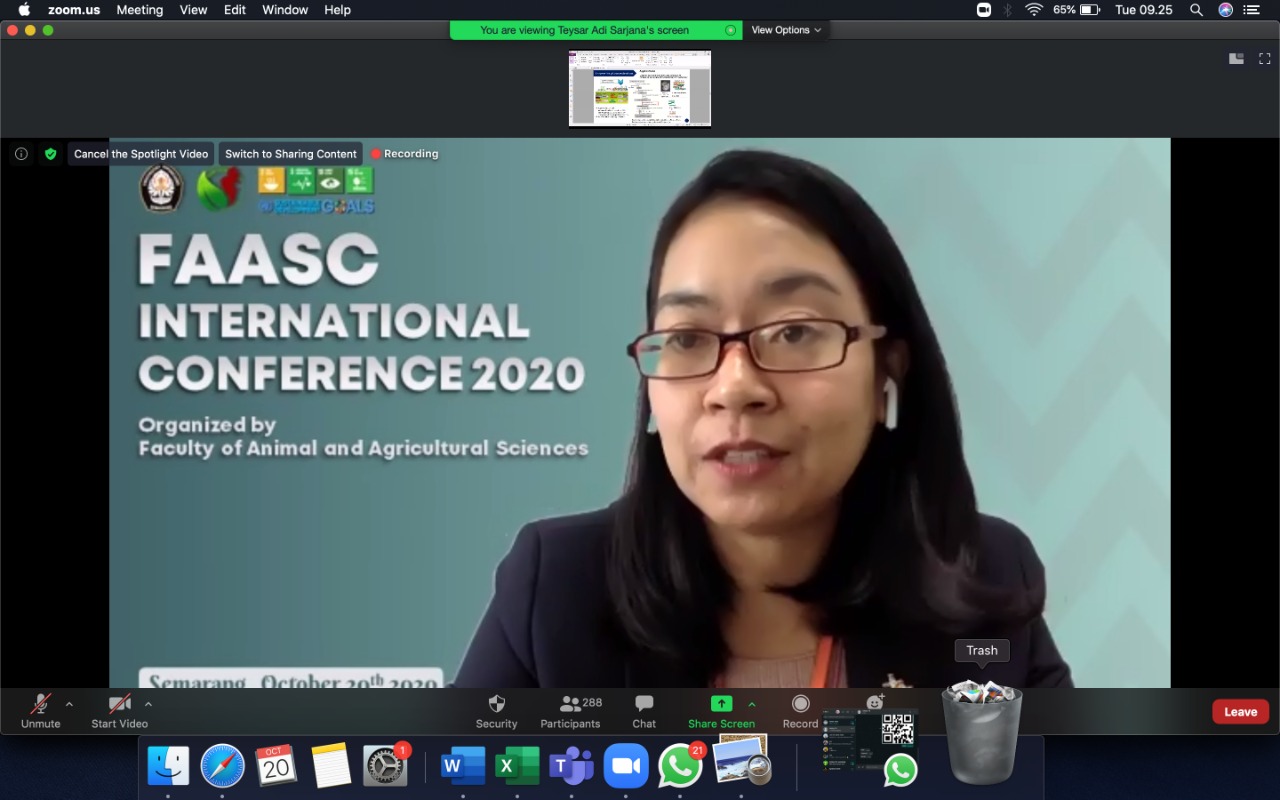This screenshot has width=1280, height=800.
Task: Expand the video options arrow beside Start Video
Action: tap(148, 704)
